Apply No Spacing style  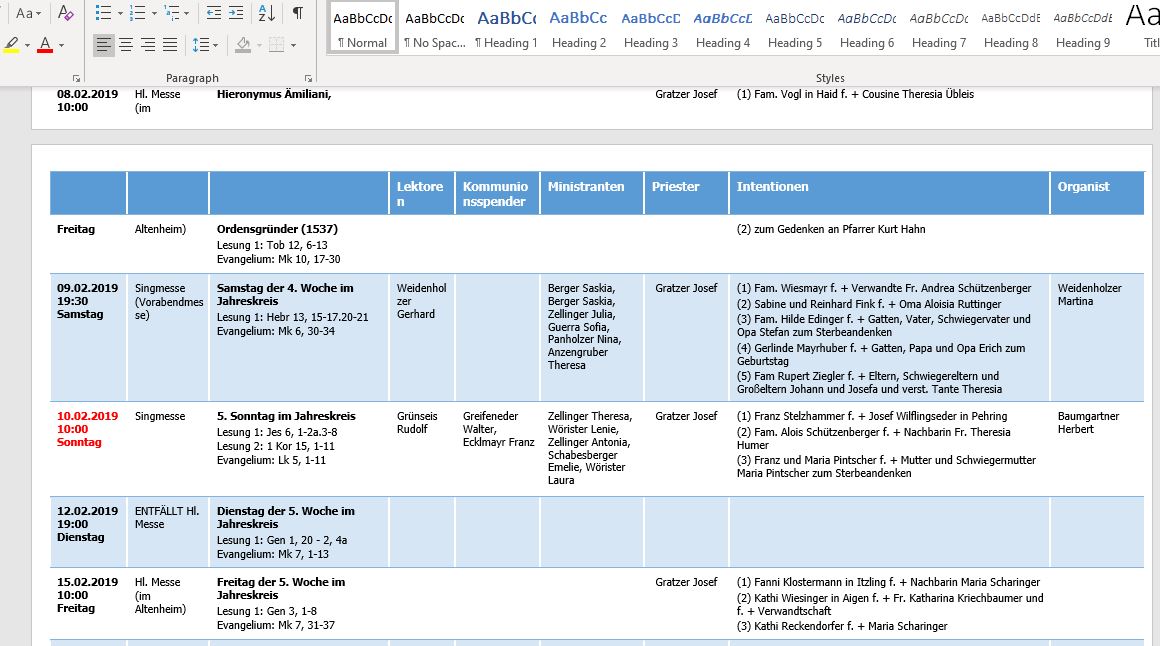pyautogui.click(x=434, y=27)
